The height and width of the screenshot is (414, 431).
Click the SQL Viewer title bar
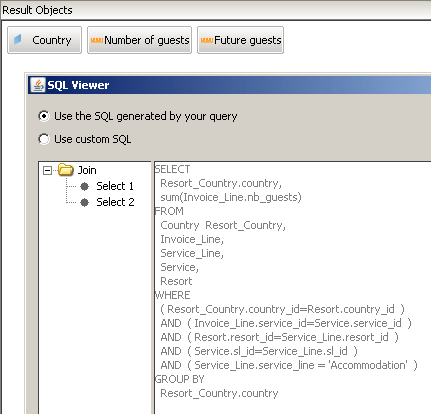229,85
